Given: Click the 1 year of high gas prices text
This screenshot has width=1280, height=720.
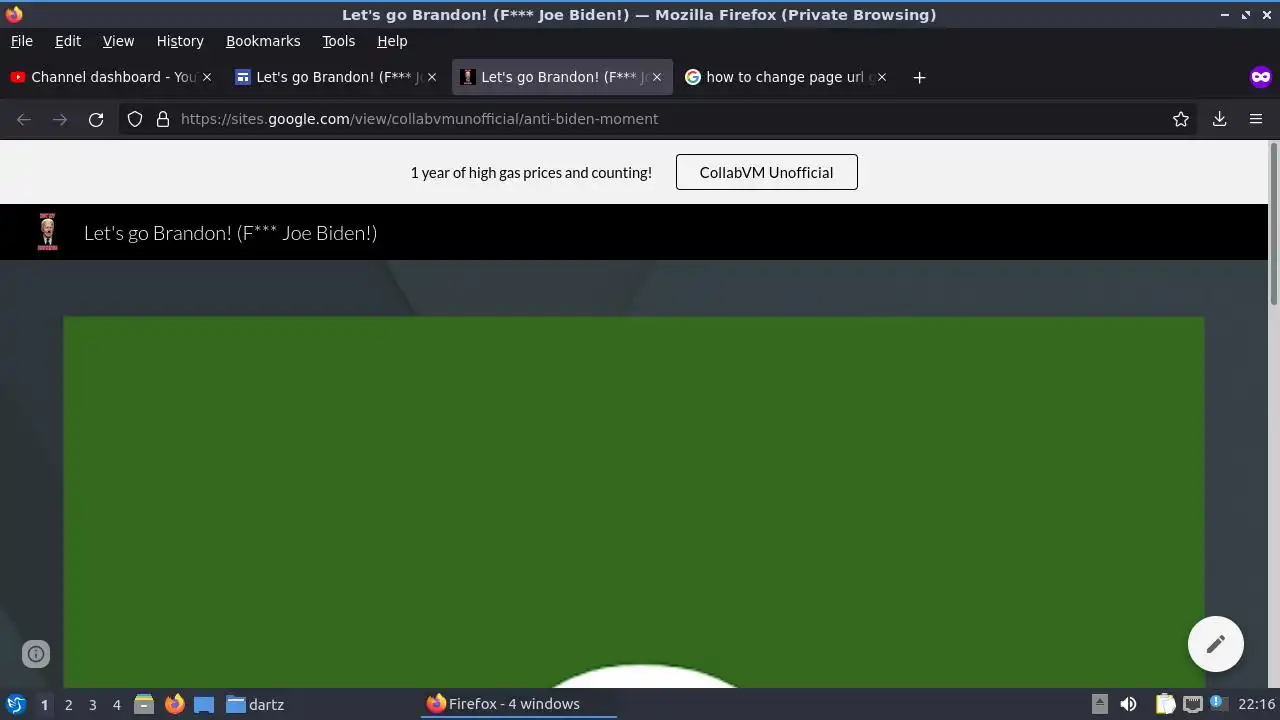Looking at the screenshot, I should point(531,172).
